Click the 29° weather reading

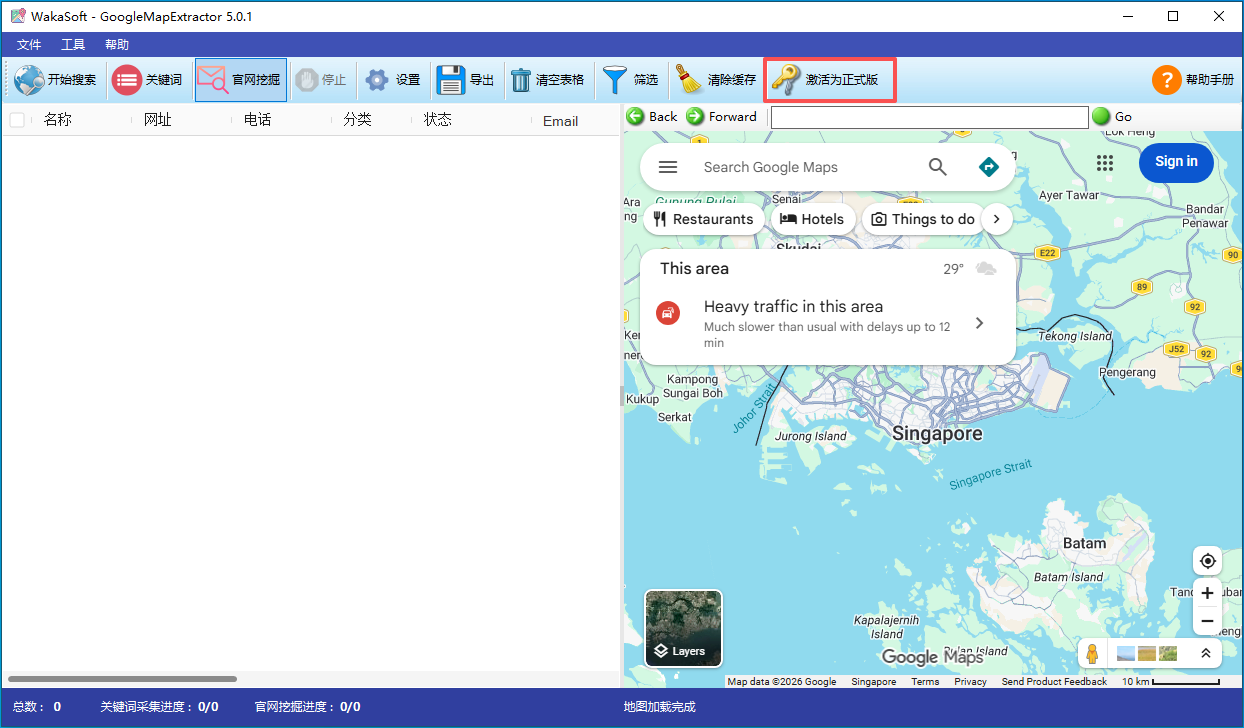(954, 269)
